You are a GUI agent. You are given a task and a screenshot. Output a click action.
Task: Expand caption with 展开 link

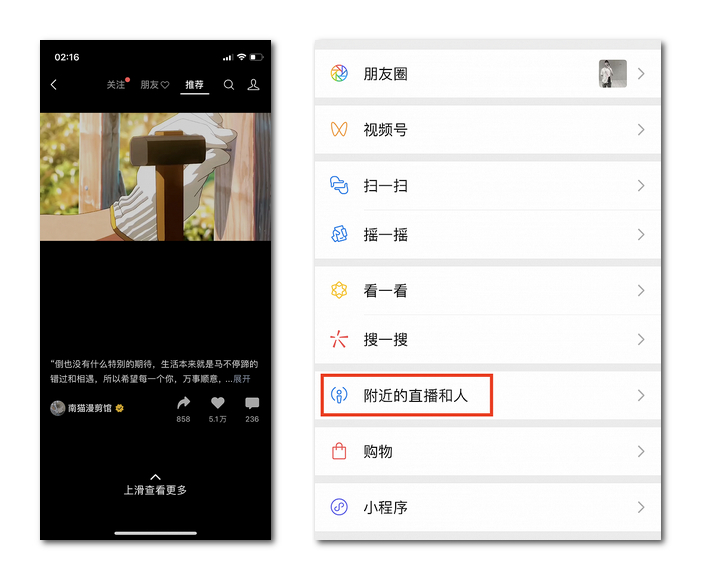pyautogui.click(x=242, y=379)
